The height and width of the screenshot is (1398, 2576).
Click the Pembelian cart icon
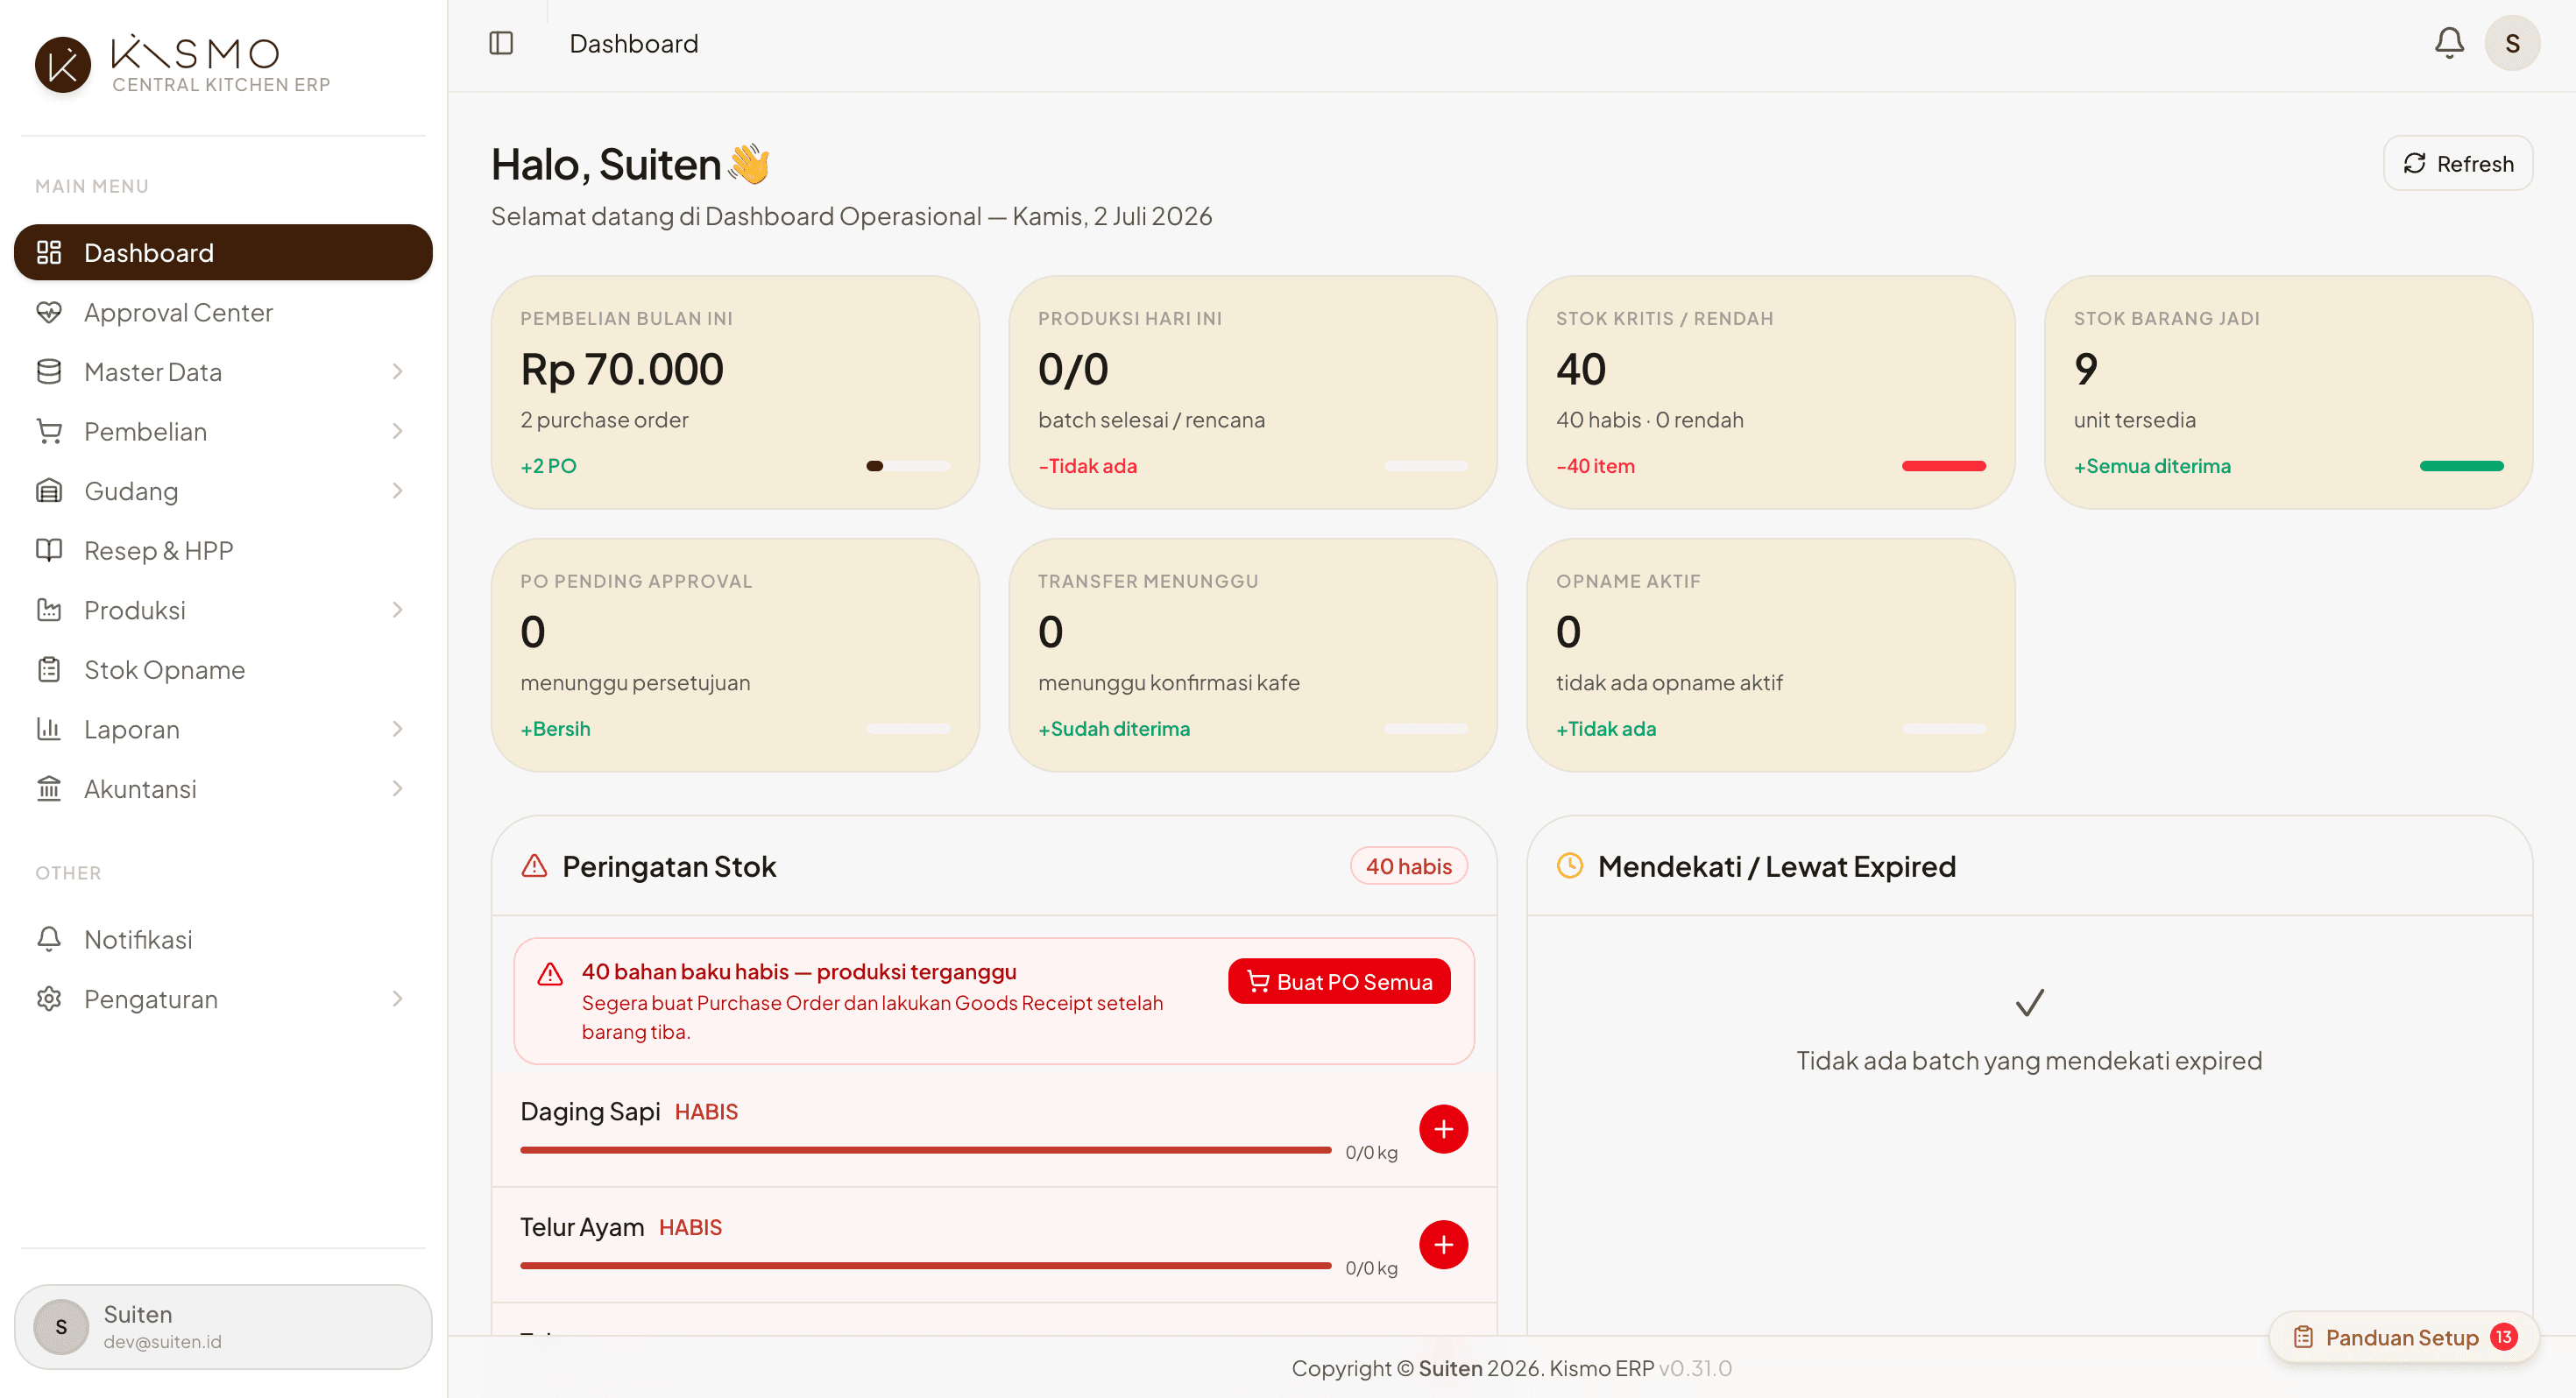tap(49, 431)
